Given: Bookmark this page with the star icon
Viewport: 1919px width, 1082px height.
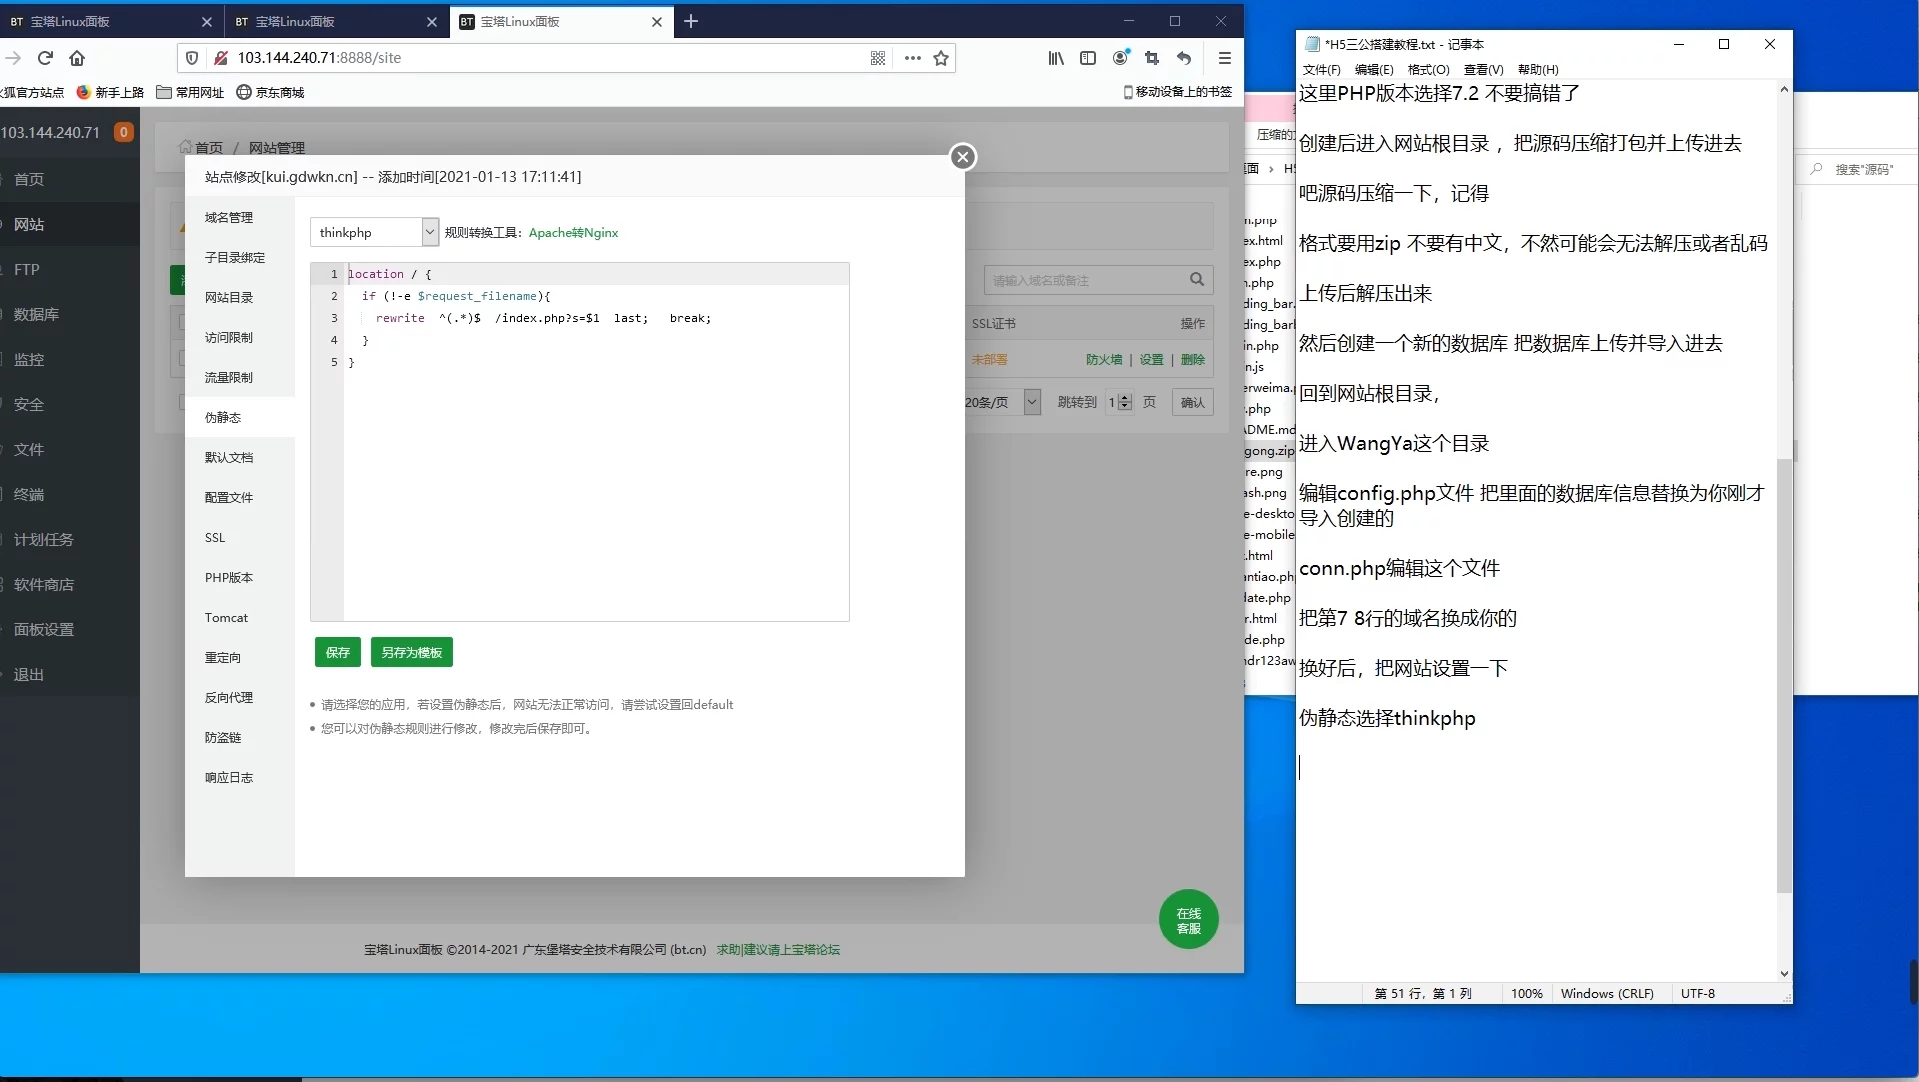Looking at the screenshot, I should click(x=941, y=58).
